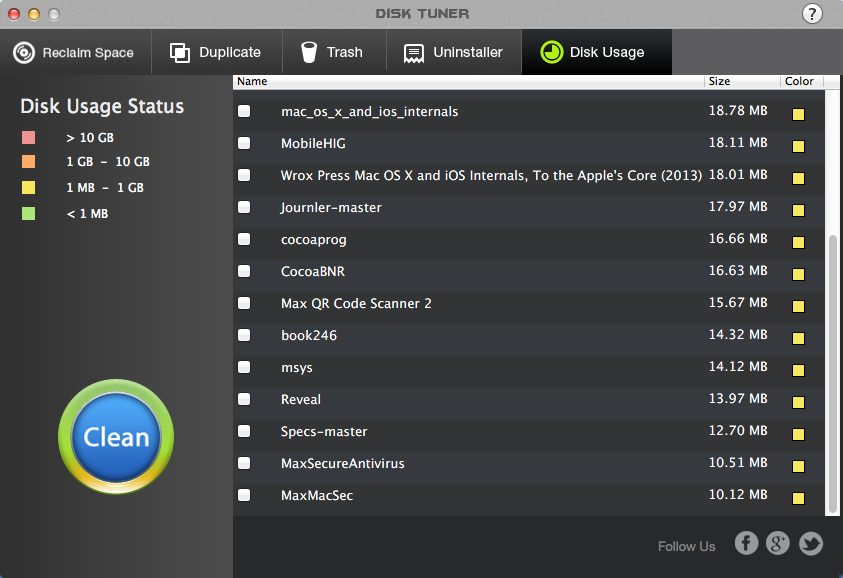Click the yellow swatch for book246
The image size is (843, 578).
(x=798, y=338)
